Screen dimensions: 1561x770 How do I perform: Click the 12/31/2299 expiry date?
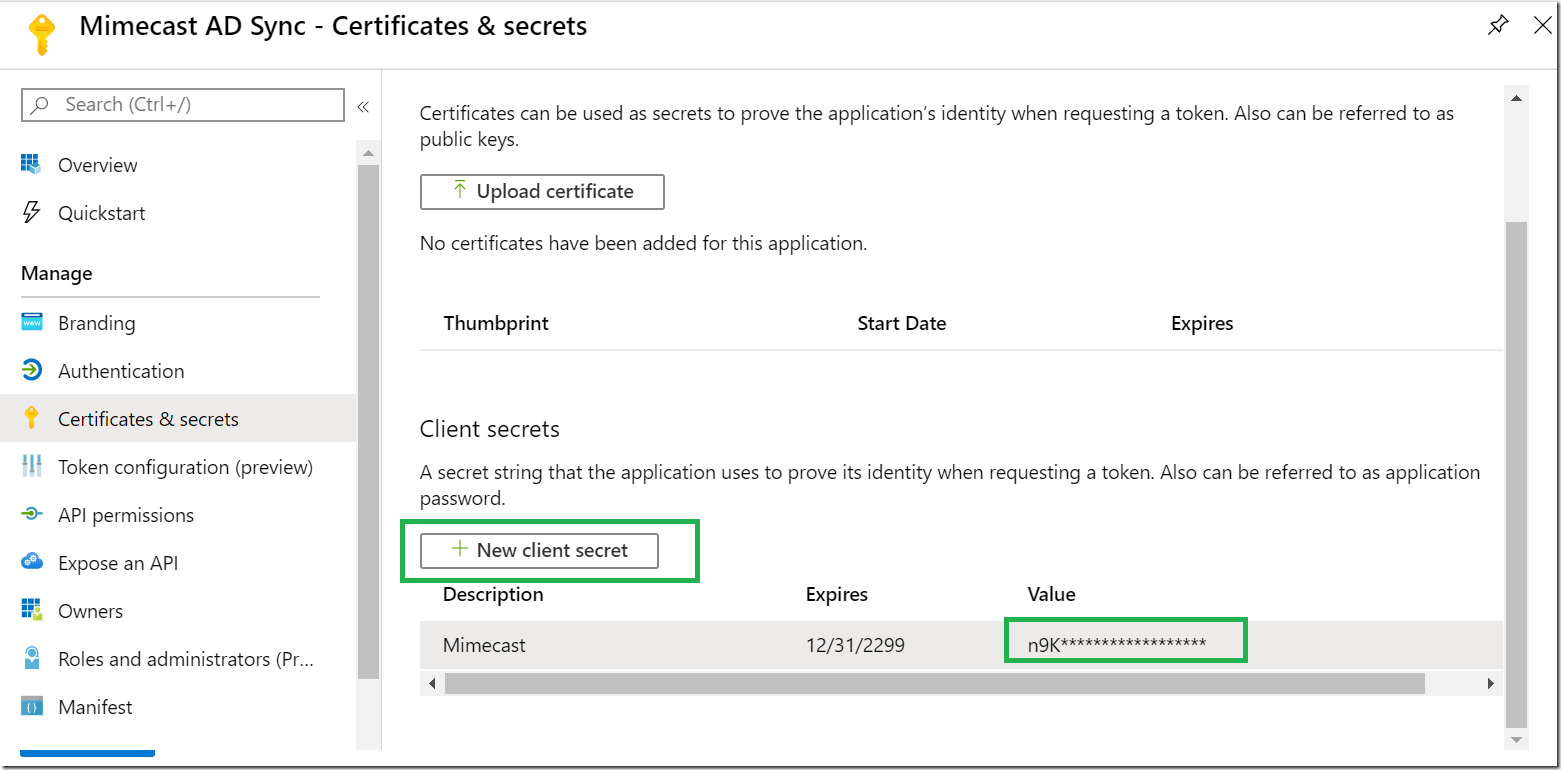coord(855,645)
